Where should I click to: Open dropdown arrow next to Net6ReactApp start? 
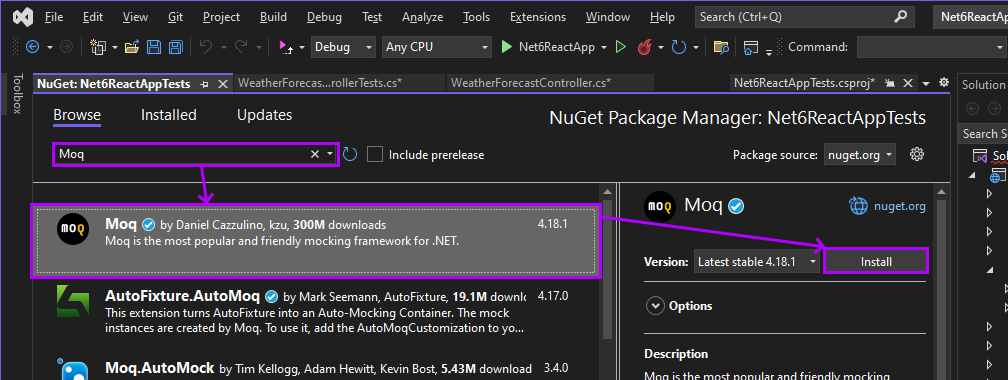pyautogui.click(x=604, y=48)
